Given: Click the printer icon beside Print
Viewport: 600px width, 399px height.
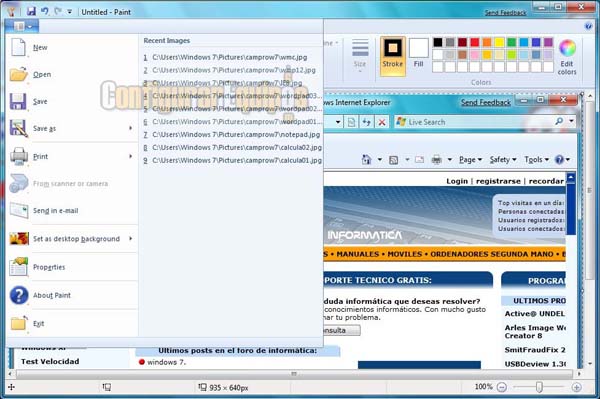Looking at the screenshot, I should pyautogui.click(x=19, y=156).
